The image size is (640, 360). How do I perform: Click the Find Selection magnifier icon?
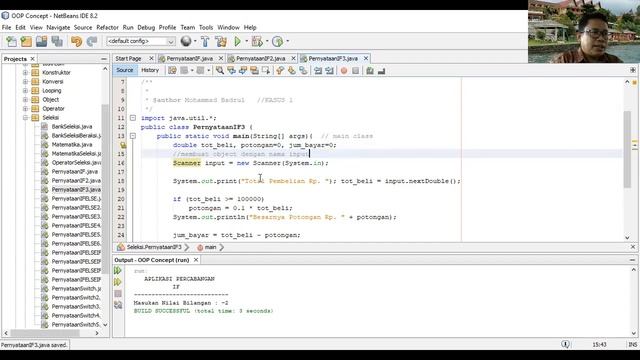point(220,71)
